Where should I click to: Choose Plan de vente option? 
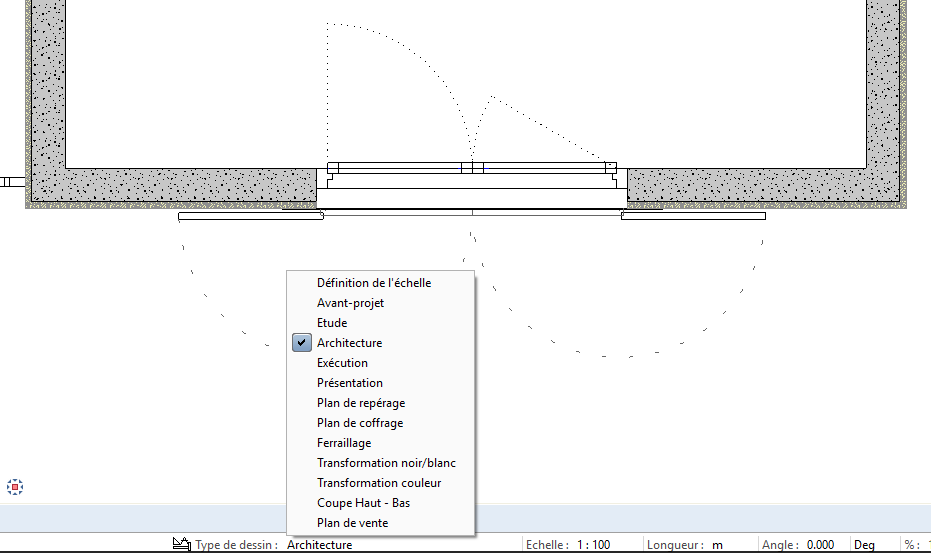[x=380, y=523]
